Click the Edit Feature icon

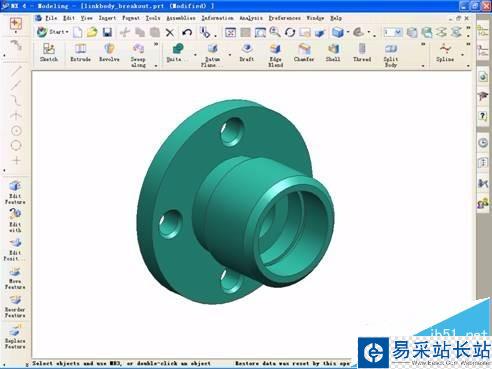click(15, 192)
